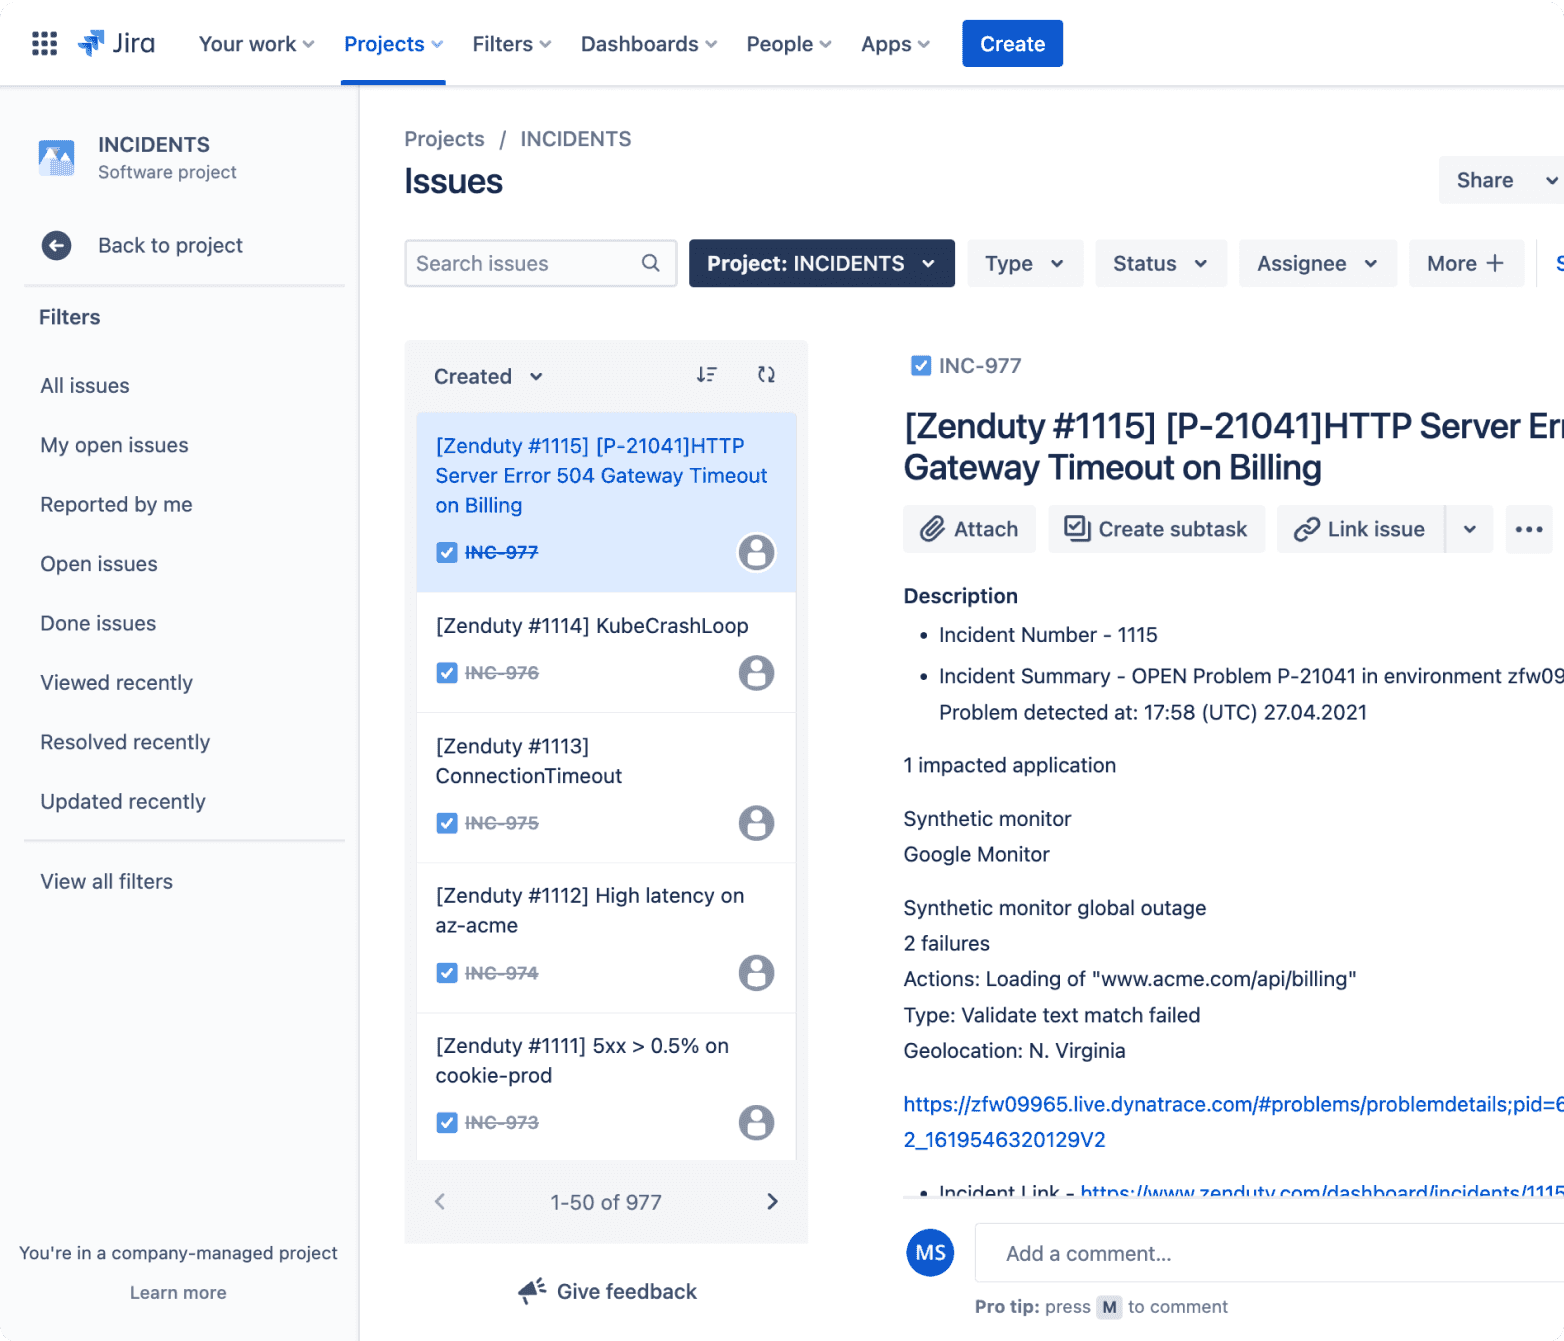The height and width of the screenshot is (1341, 1564).
Task: Expand the Created sort dropdown
Action: 488,376
